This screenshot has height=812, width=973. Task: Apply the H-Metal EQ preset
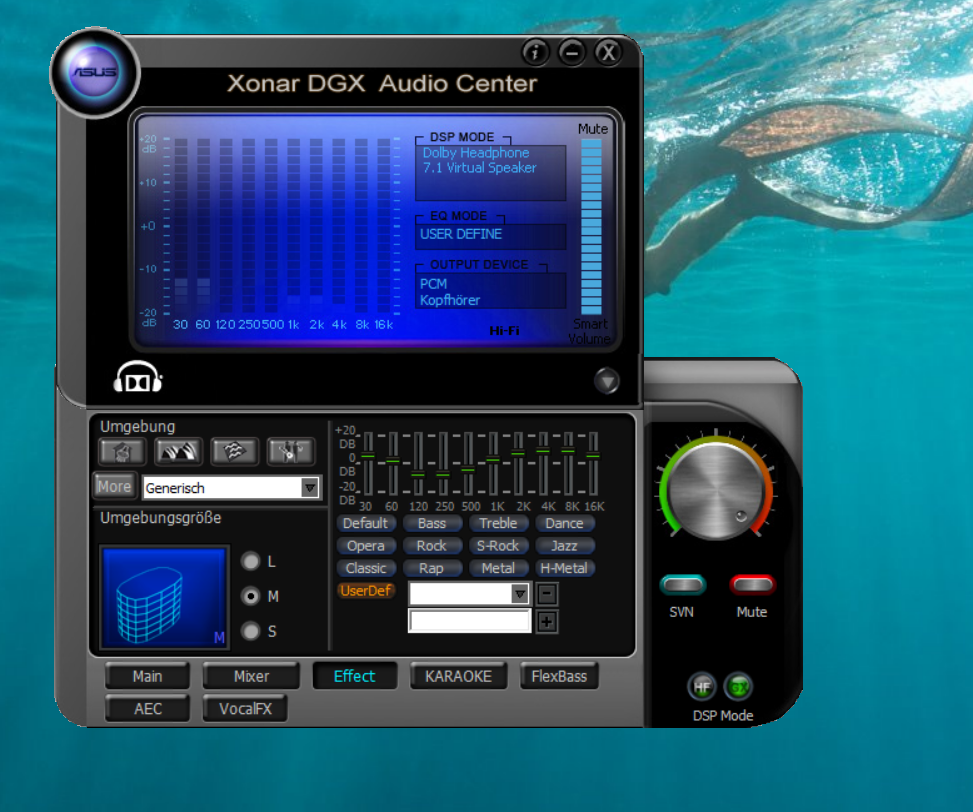coord(564,568)
